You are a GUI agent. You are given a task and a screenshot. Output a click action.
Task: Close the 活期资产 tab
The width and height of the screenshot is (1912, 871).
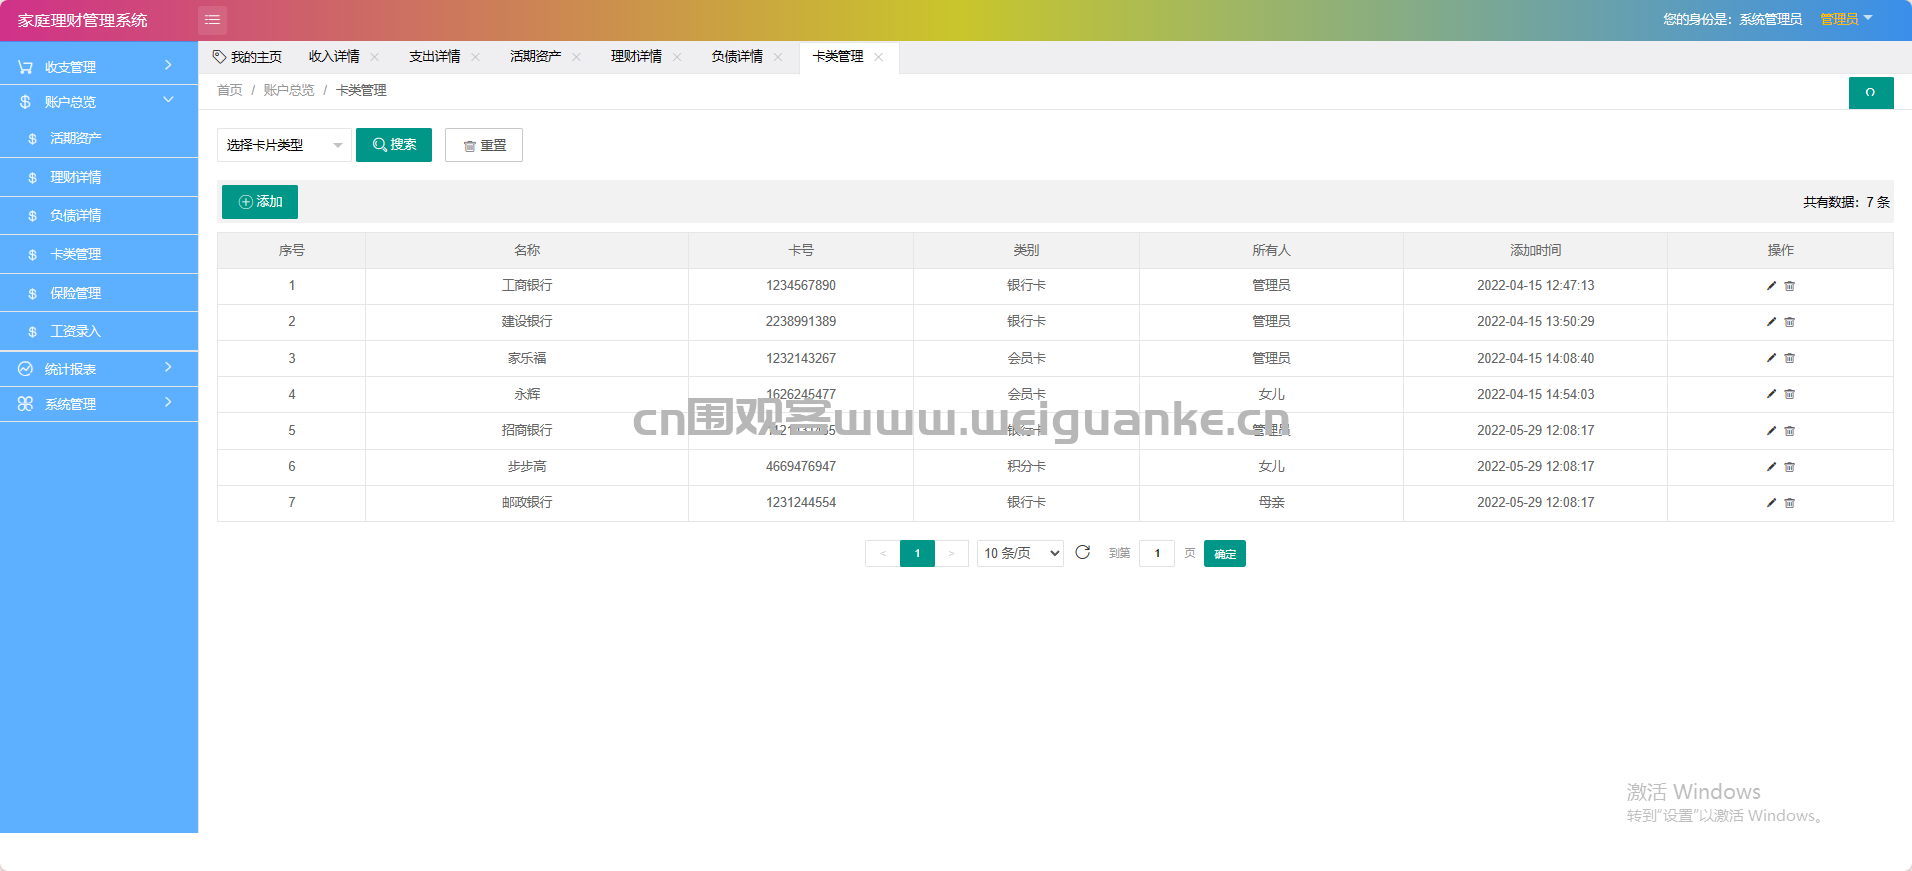576,57
